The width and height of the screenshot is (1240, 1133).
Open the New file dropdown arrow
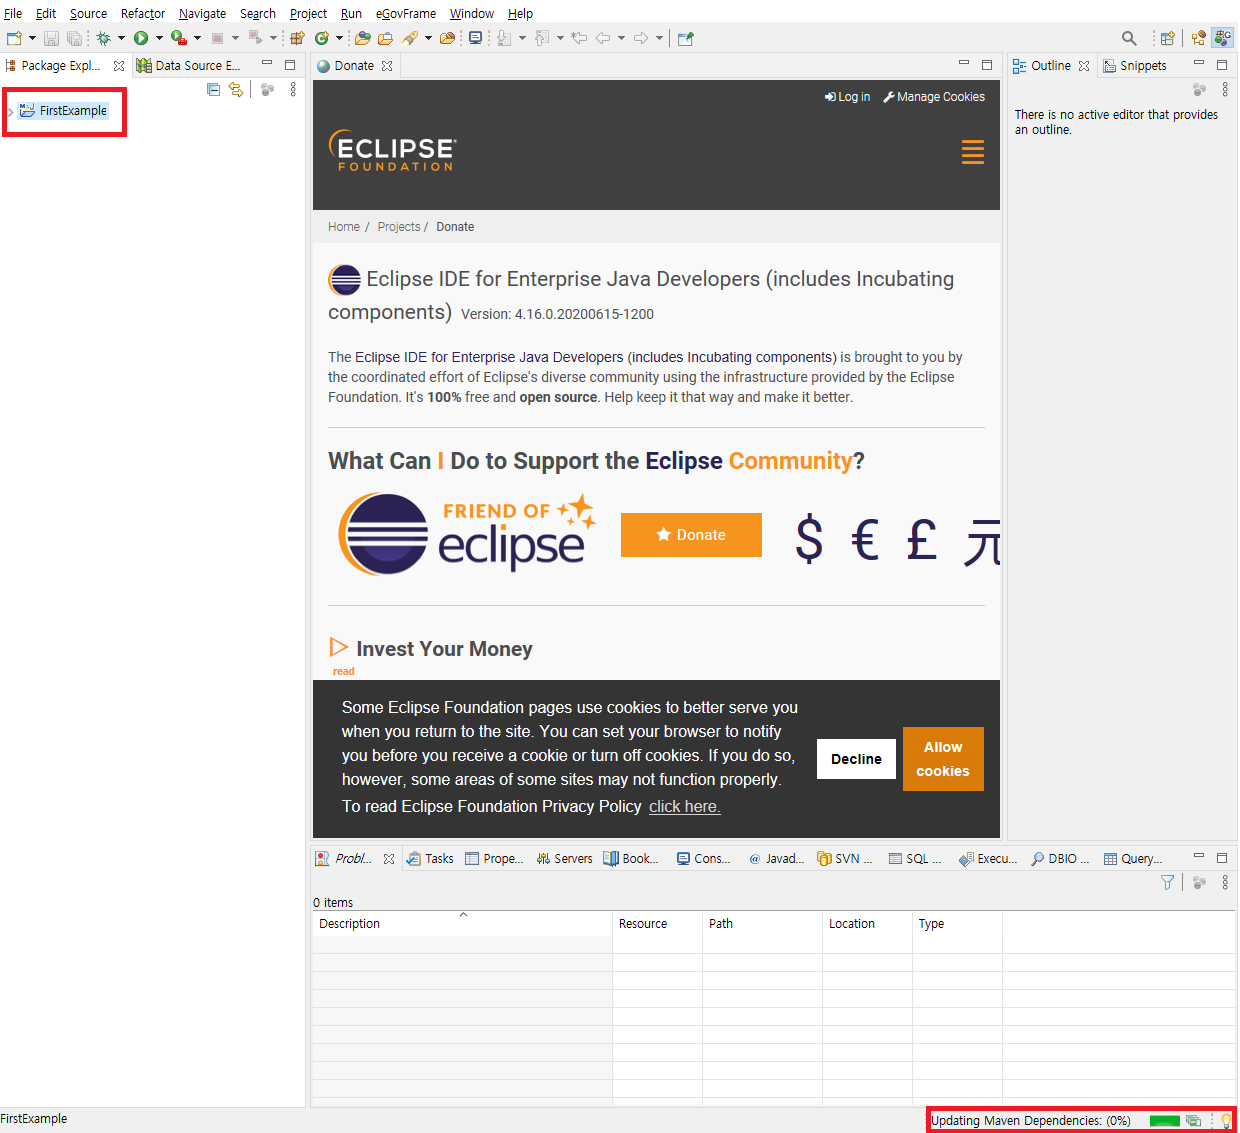32,38
